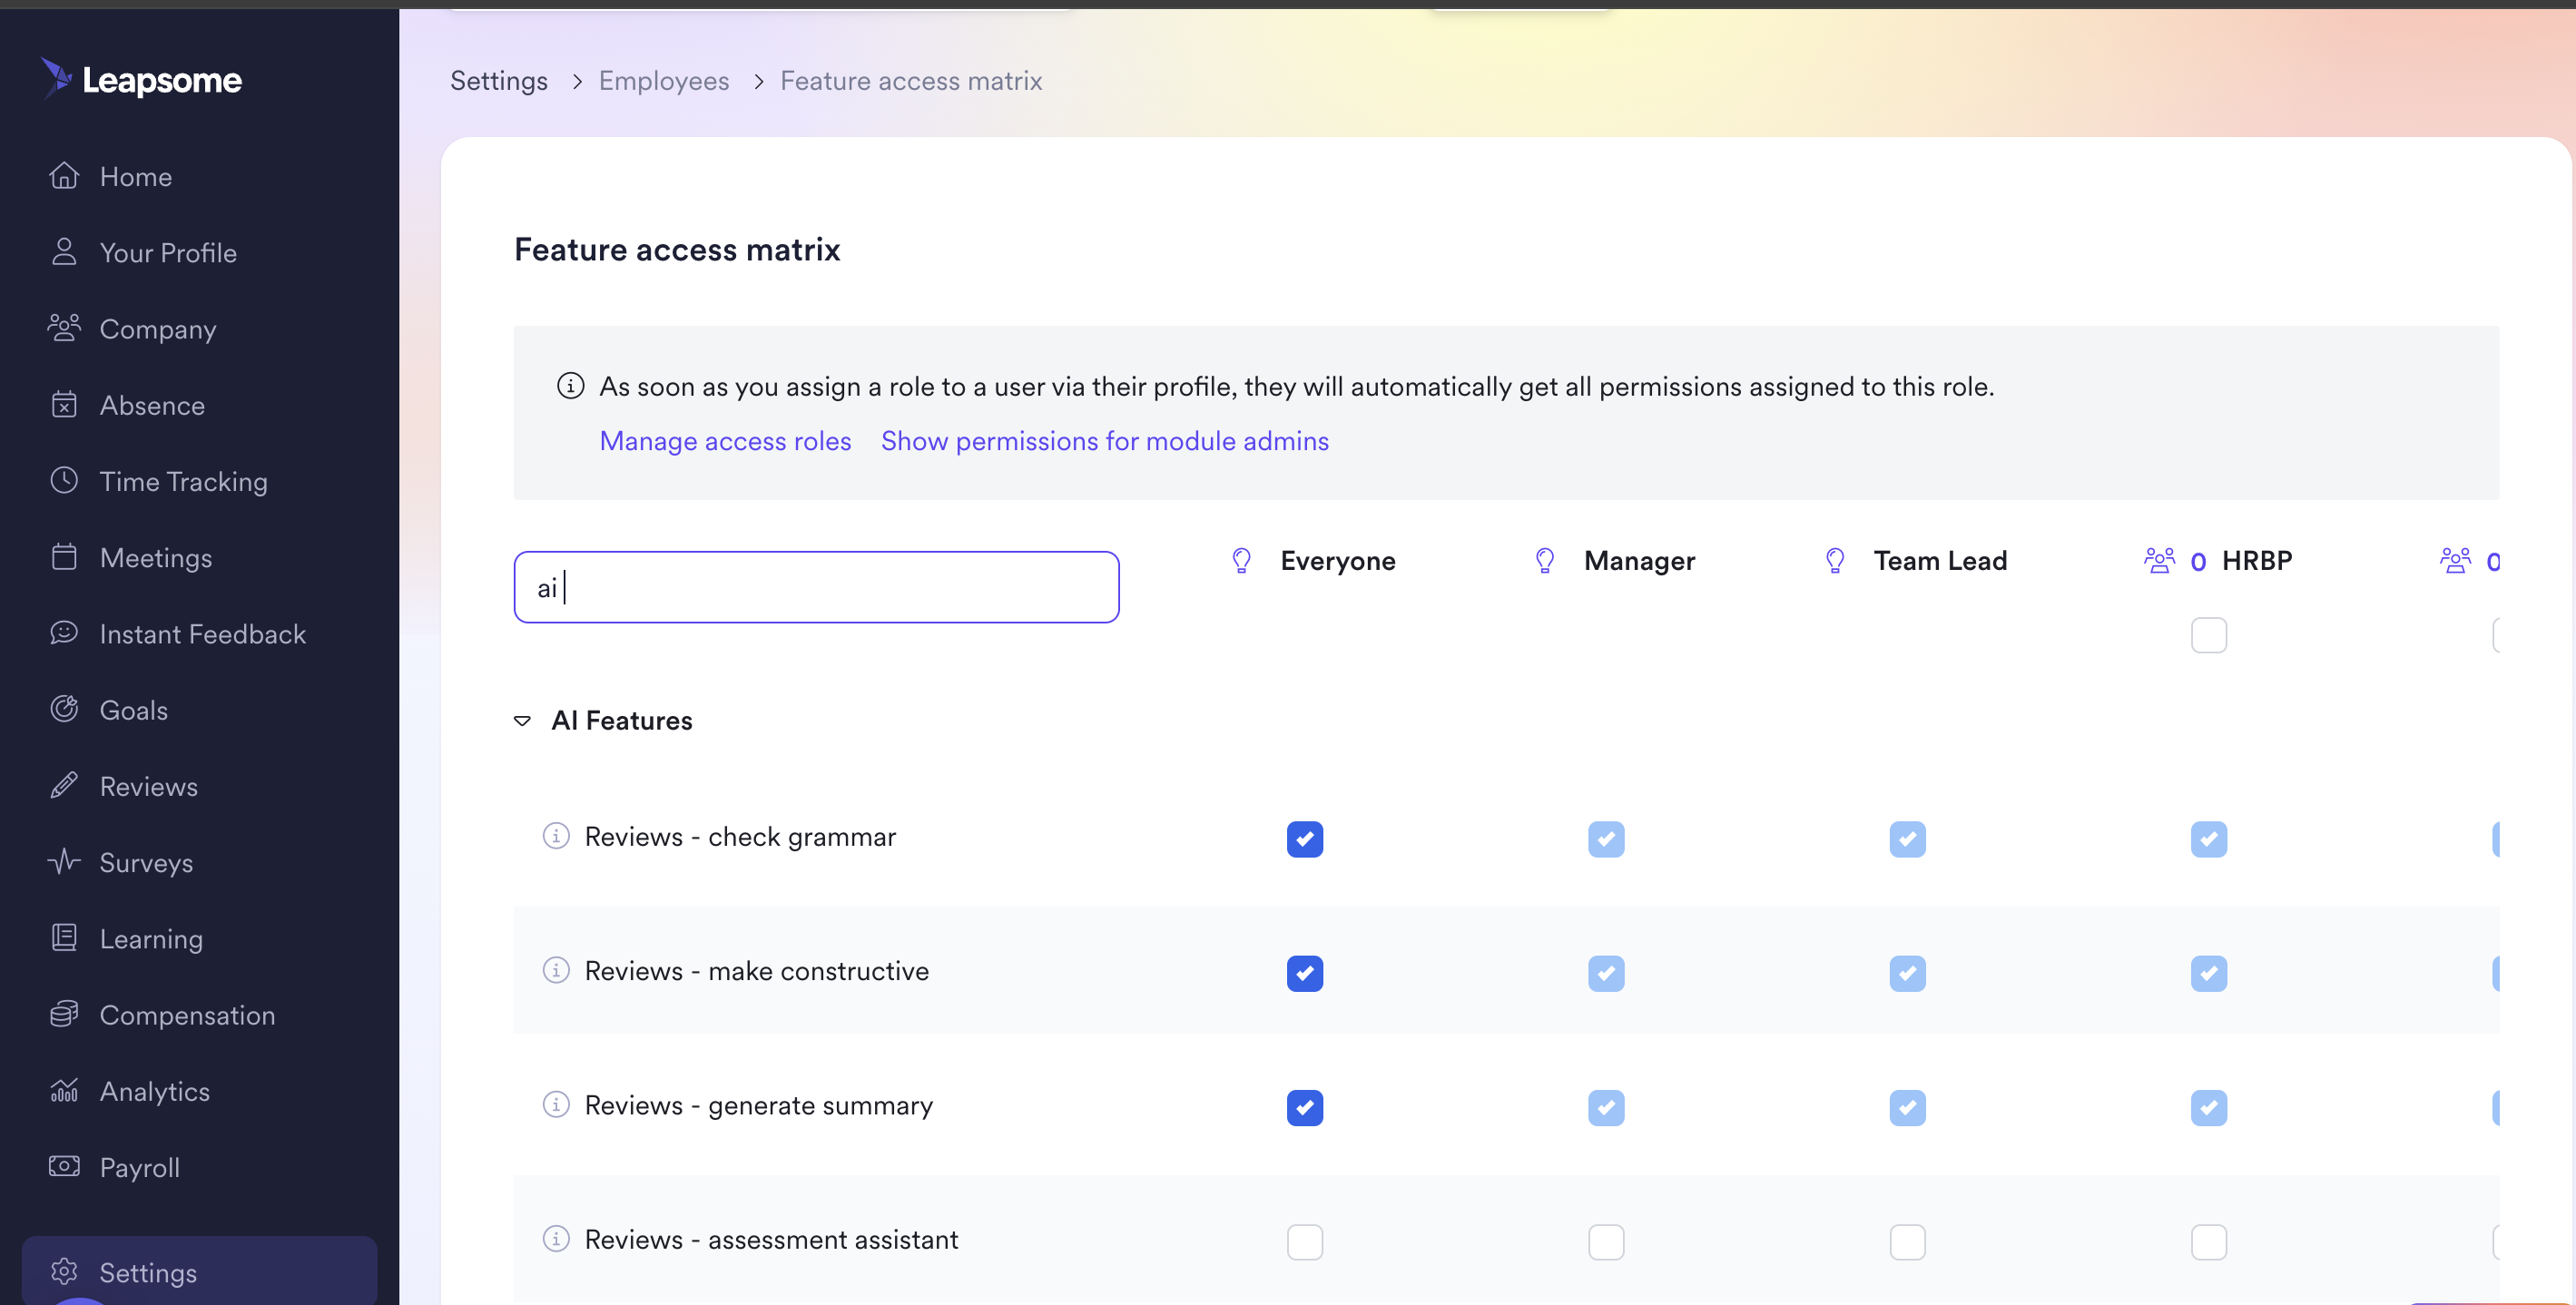Click the Leapsome logo icon
Screen dimensions: 2576x1305
click(56, 78)
